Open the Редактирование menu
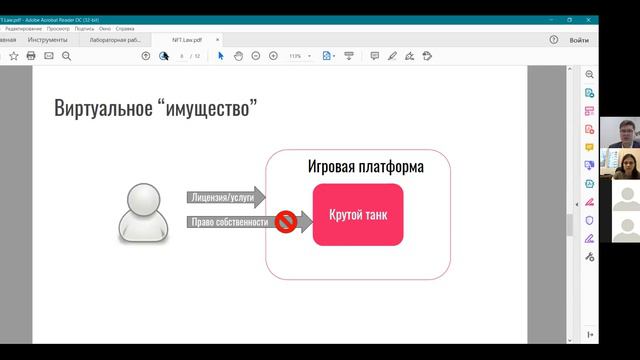 [x=23, y=29]
